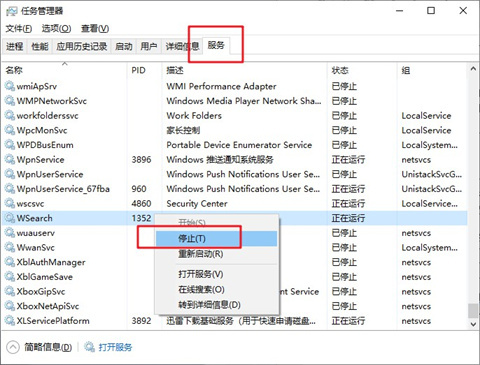Click the XLServicePlatform service gear icon

(x=10, y=321)
